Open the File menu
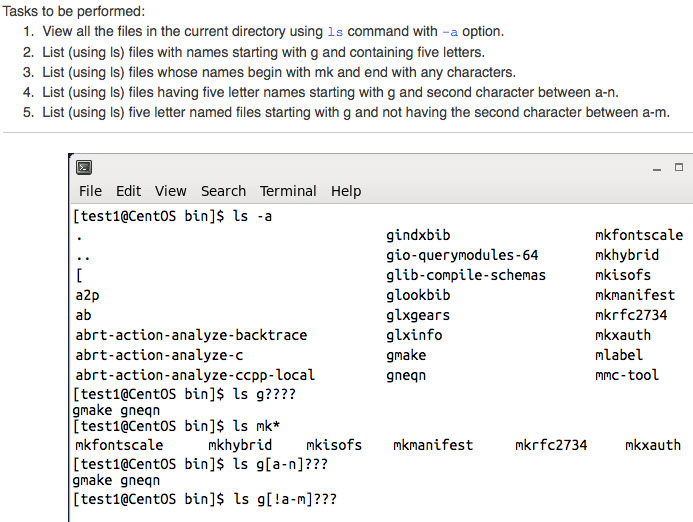 (x=90, y=191)
